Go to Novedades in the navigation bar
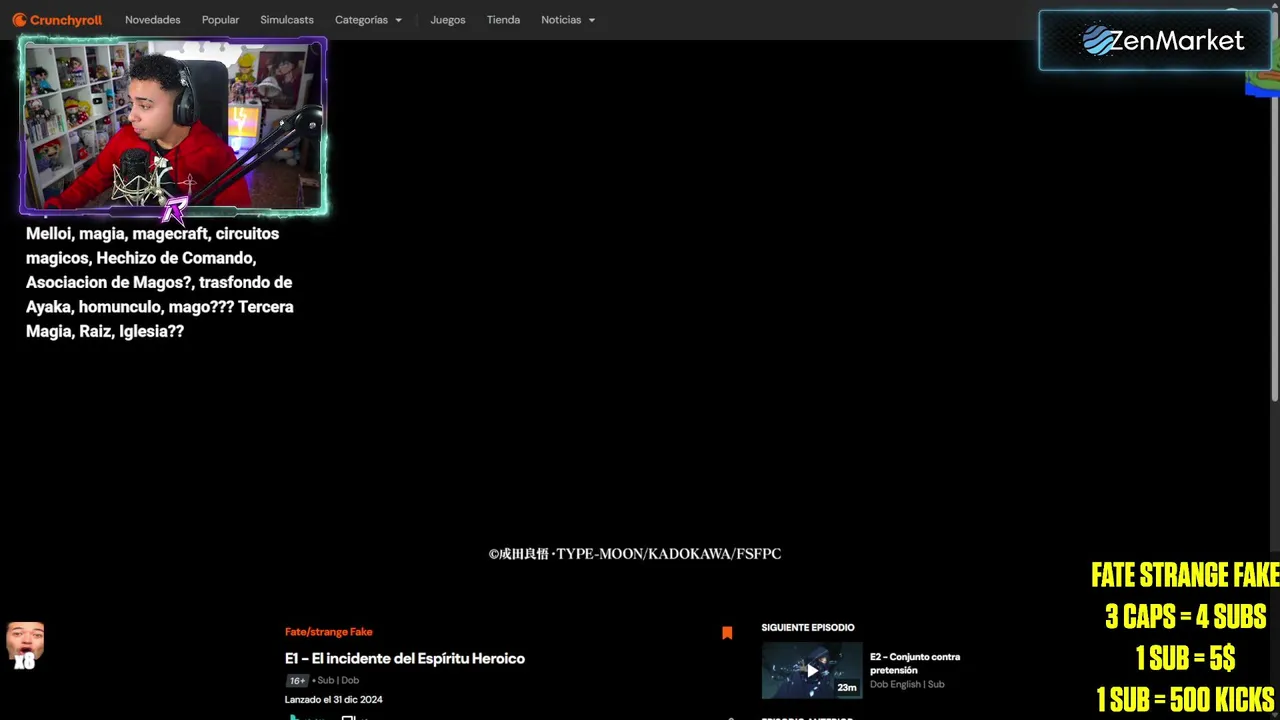The image size is (1280, 720). click(153, 20)
